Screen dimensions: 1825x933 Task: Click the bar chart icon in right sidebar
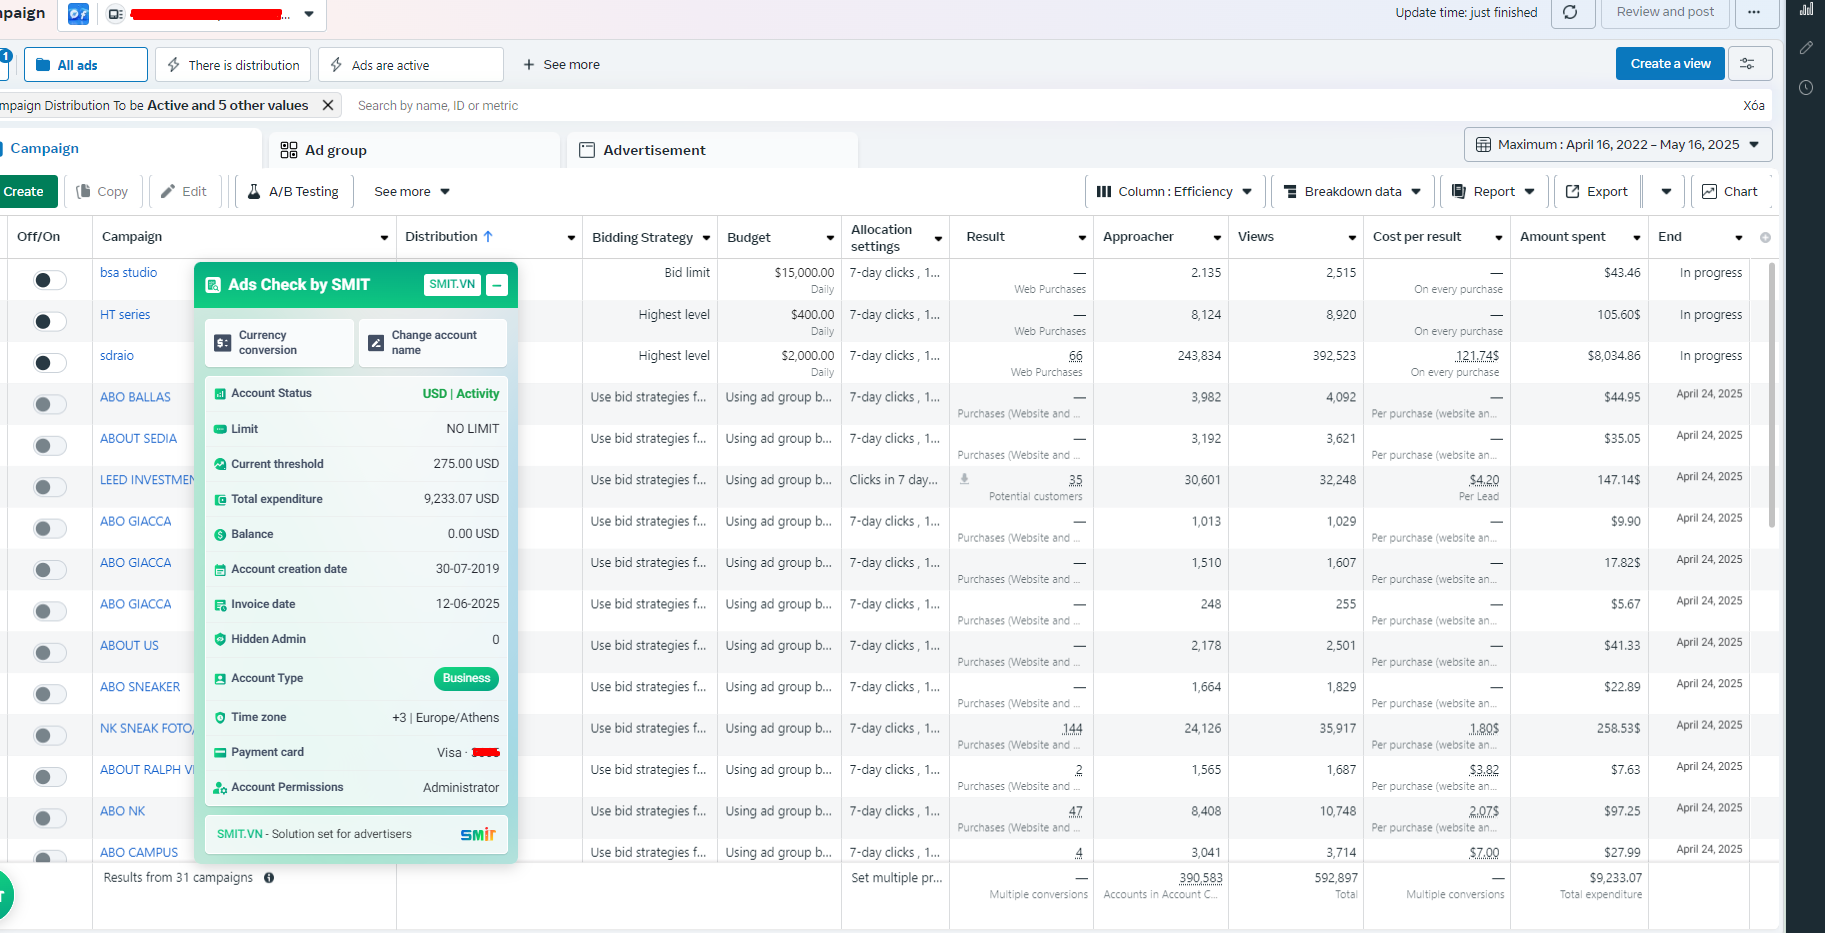(x=1806, y=9)
